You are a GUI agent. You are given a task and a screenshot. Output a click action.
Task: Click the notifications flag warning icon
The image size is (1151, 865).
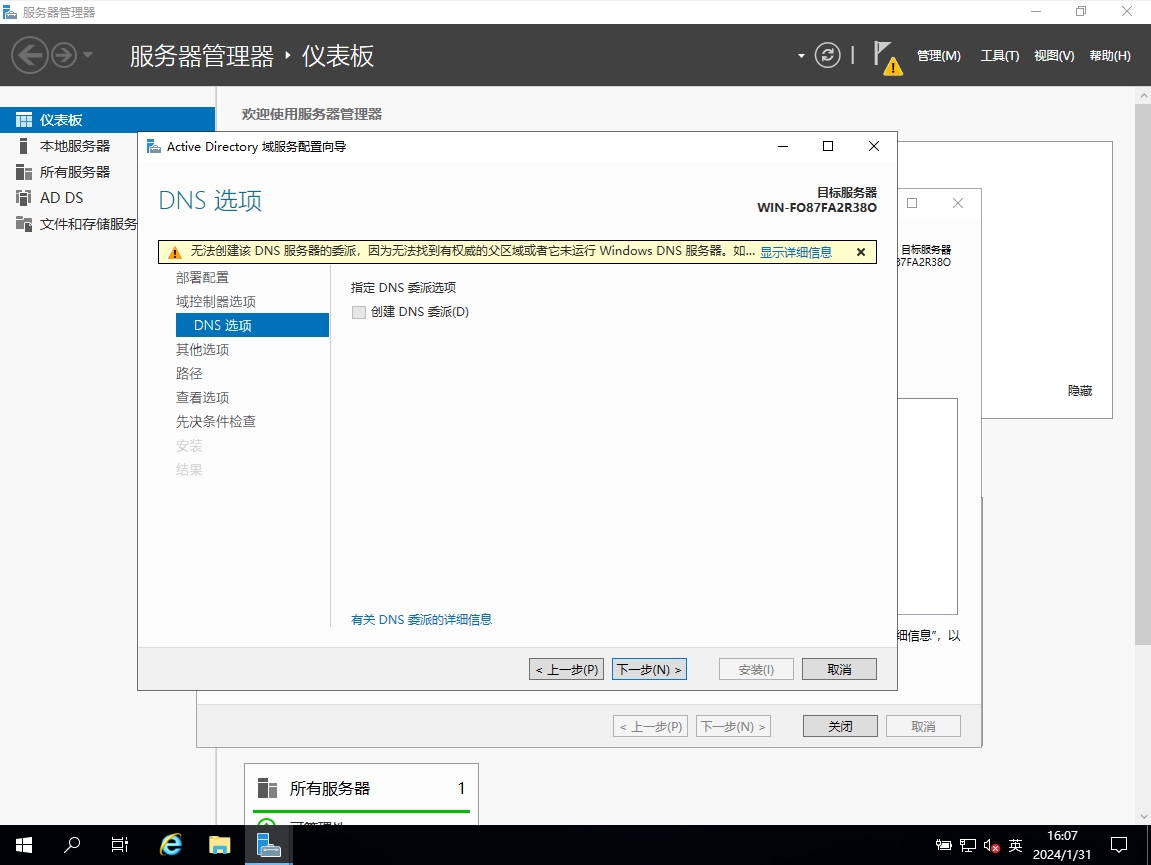pyautogui.click(x=886, y=57)
